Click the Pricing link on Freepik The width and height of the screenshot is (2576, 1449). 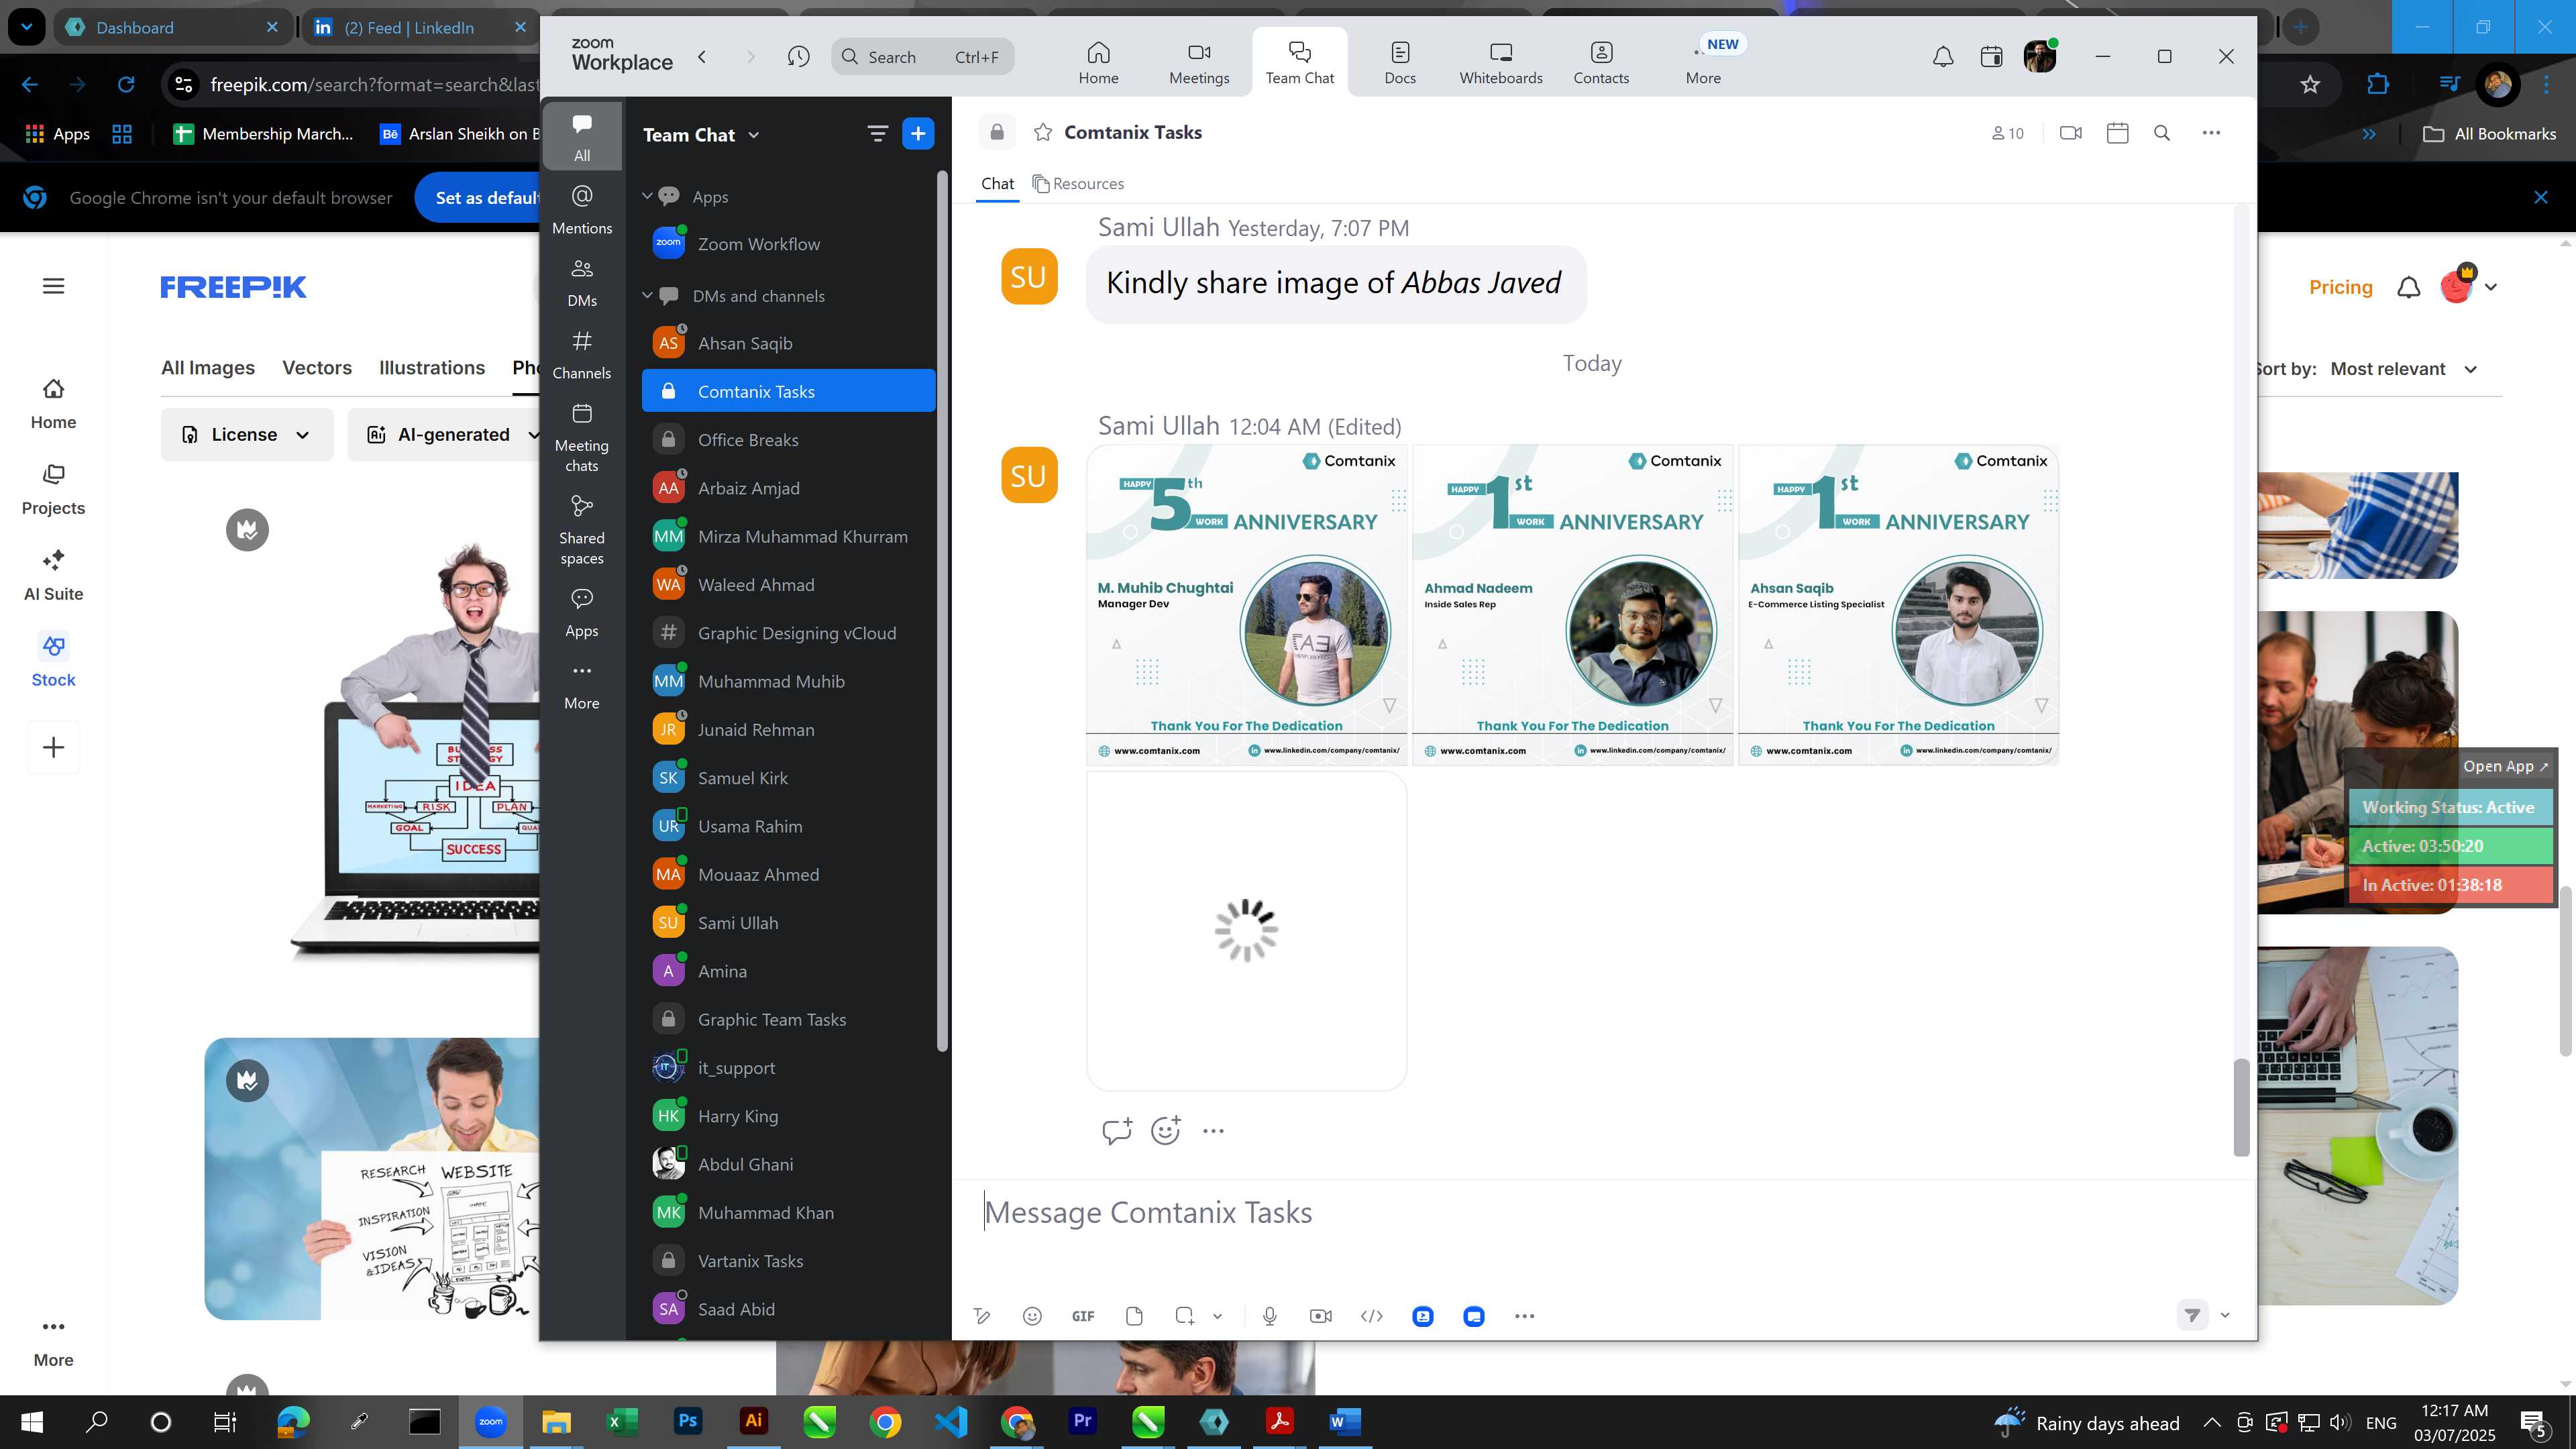pos(2340,287)
